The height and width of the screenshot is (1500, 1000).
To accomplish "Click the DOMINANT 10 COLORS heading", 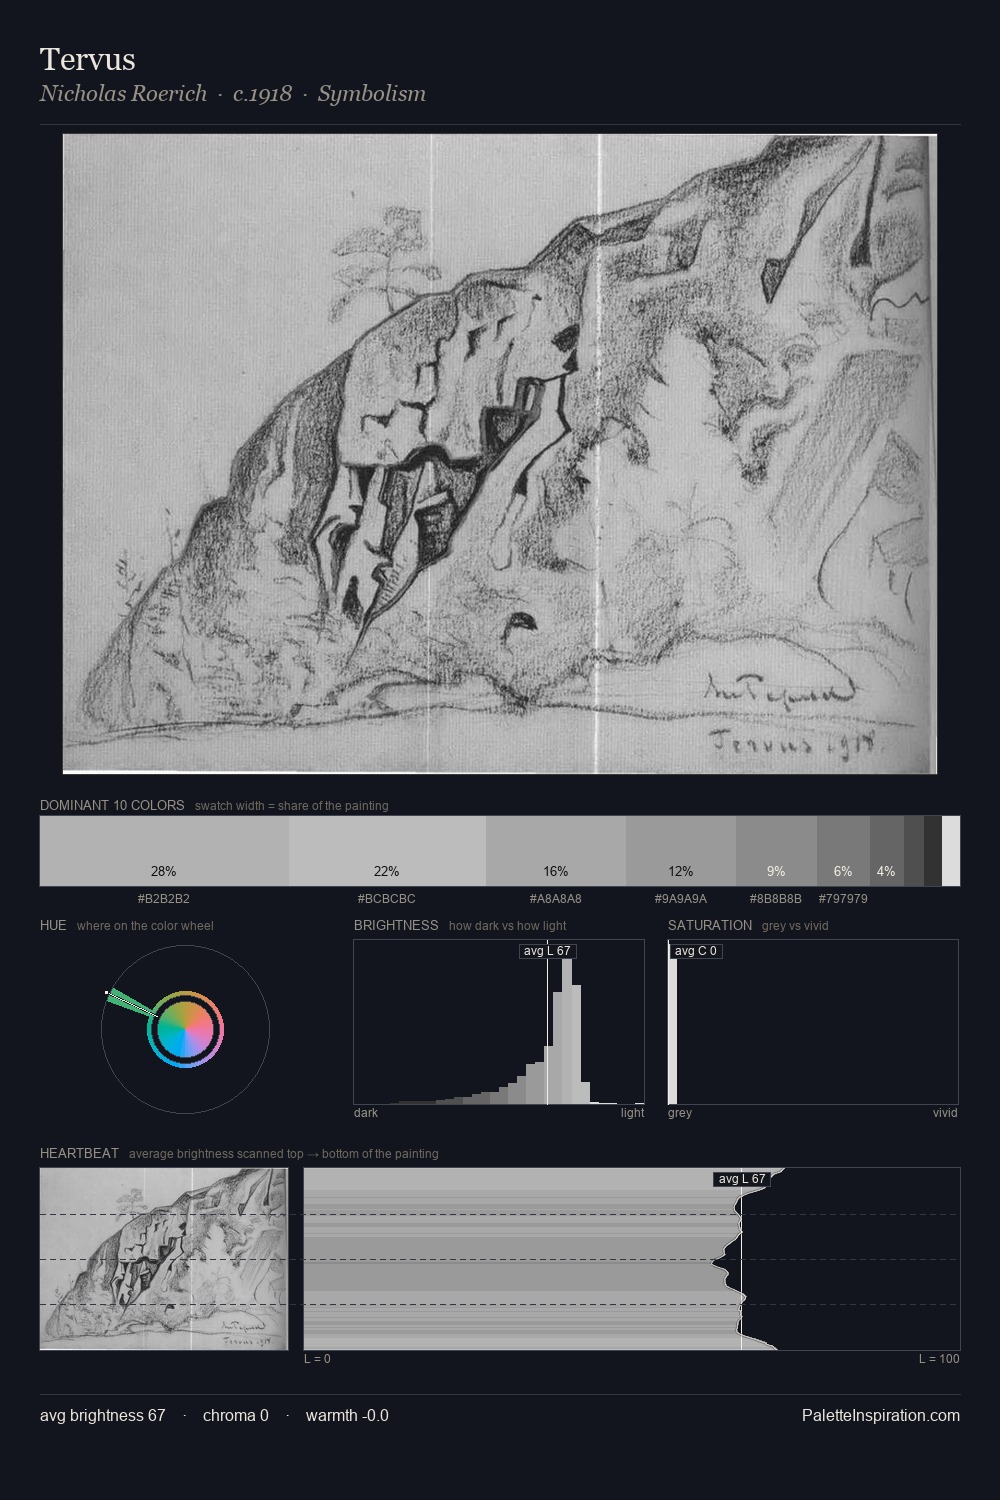I will [112, 805].
